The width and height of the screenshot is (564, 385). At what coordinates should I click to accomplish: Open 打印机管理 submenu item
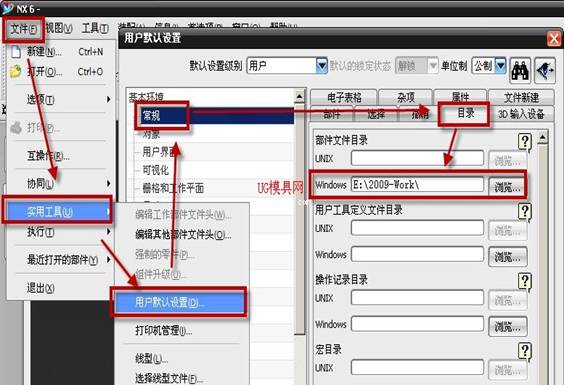183,330
